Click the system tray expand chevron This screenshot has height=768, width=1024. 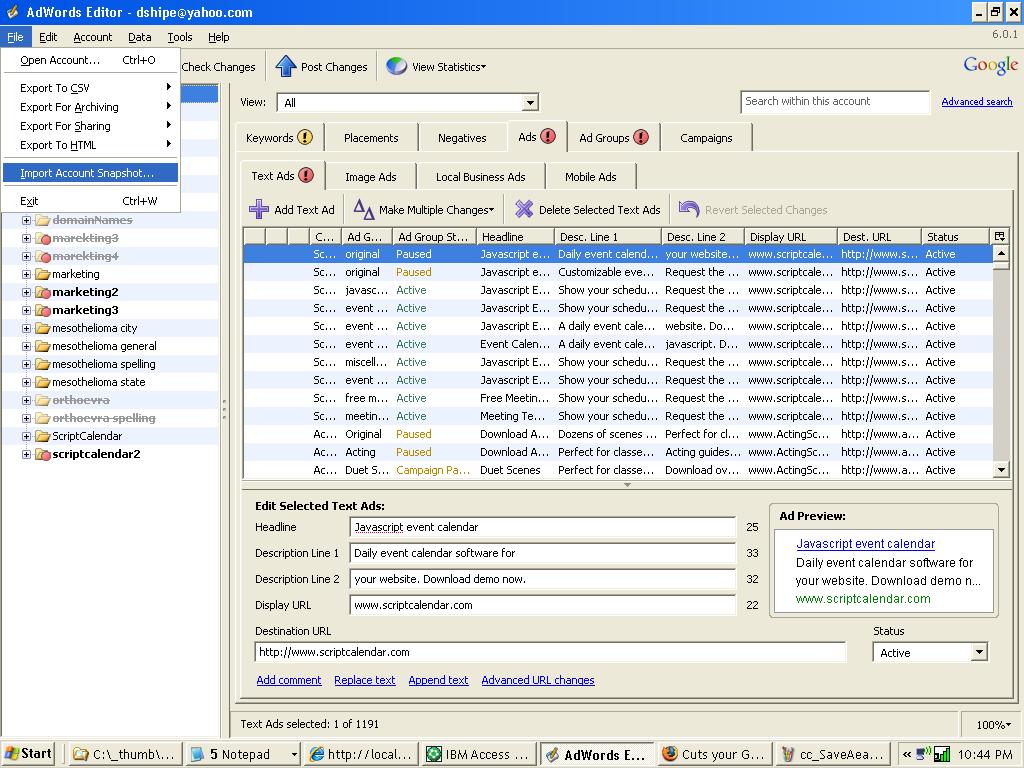tap(906, 754)
